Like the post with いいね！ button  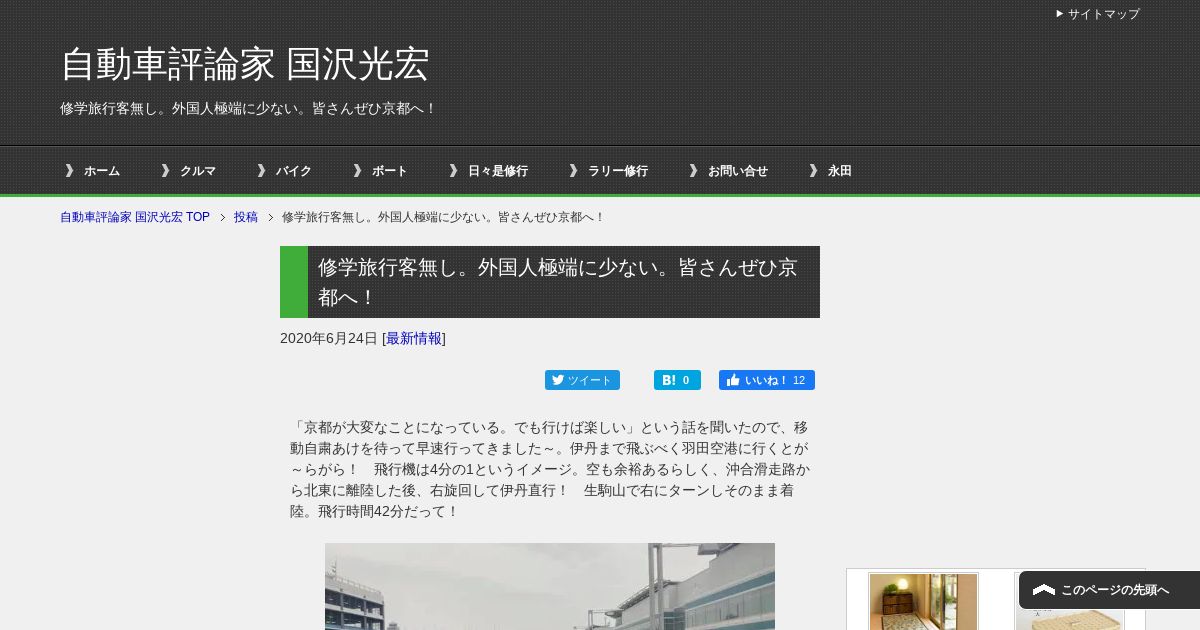click(x=767, y=380)
